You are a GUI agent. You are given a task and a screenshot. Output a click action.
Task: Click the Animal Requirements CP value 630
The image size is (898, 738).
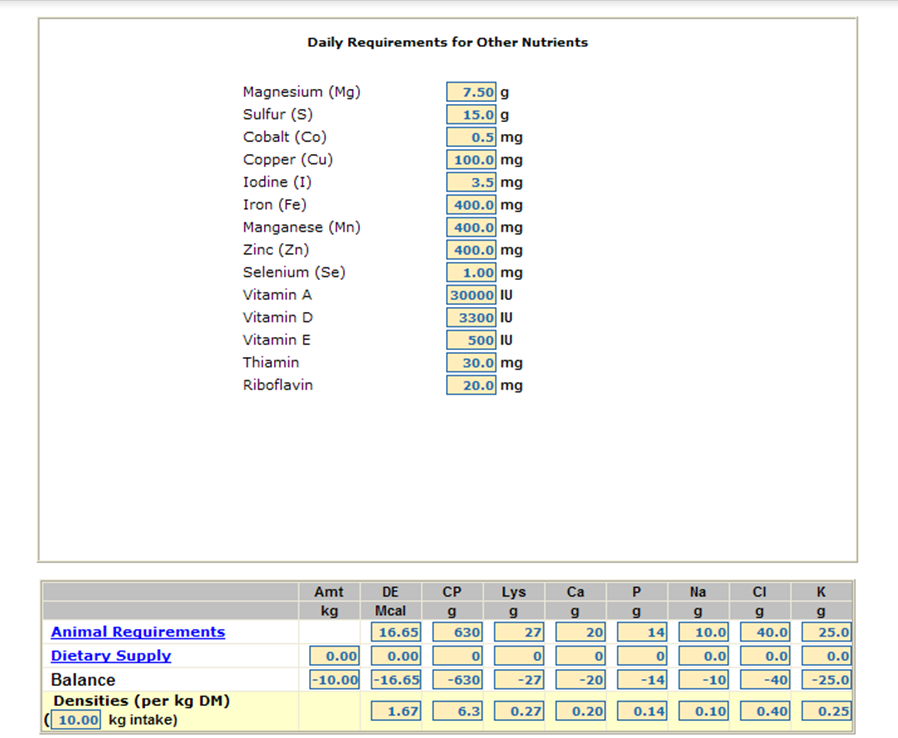click(457, 632)
